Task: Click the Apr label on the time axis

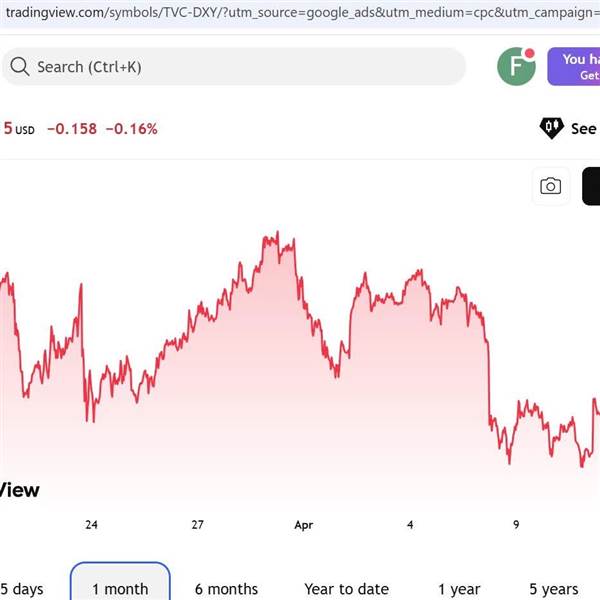Action: click(x=304, y=524)
